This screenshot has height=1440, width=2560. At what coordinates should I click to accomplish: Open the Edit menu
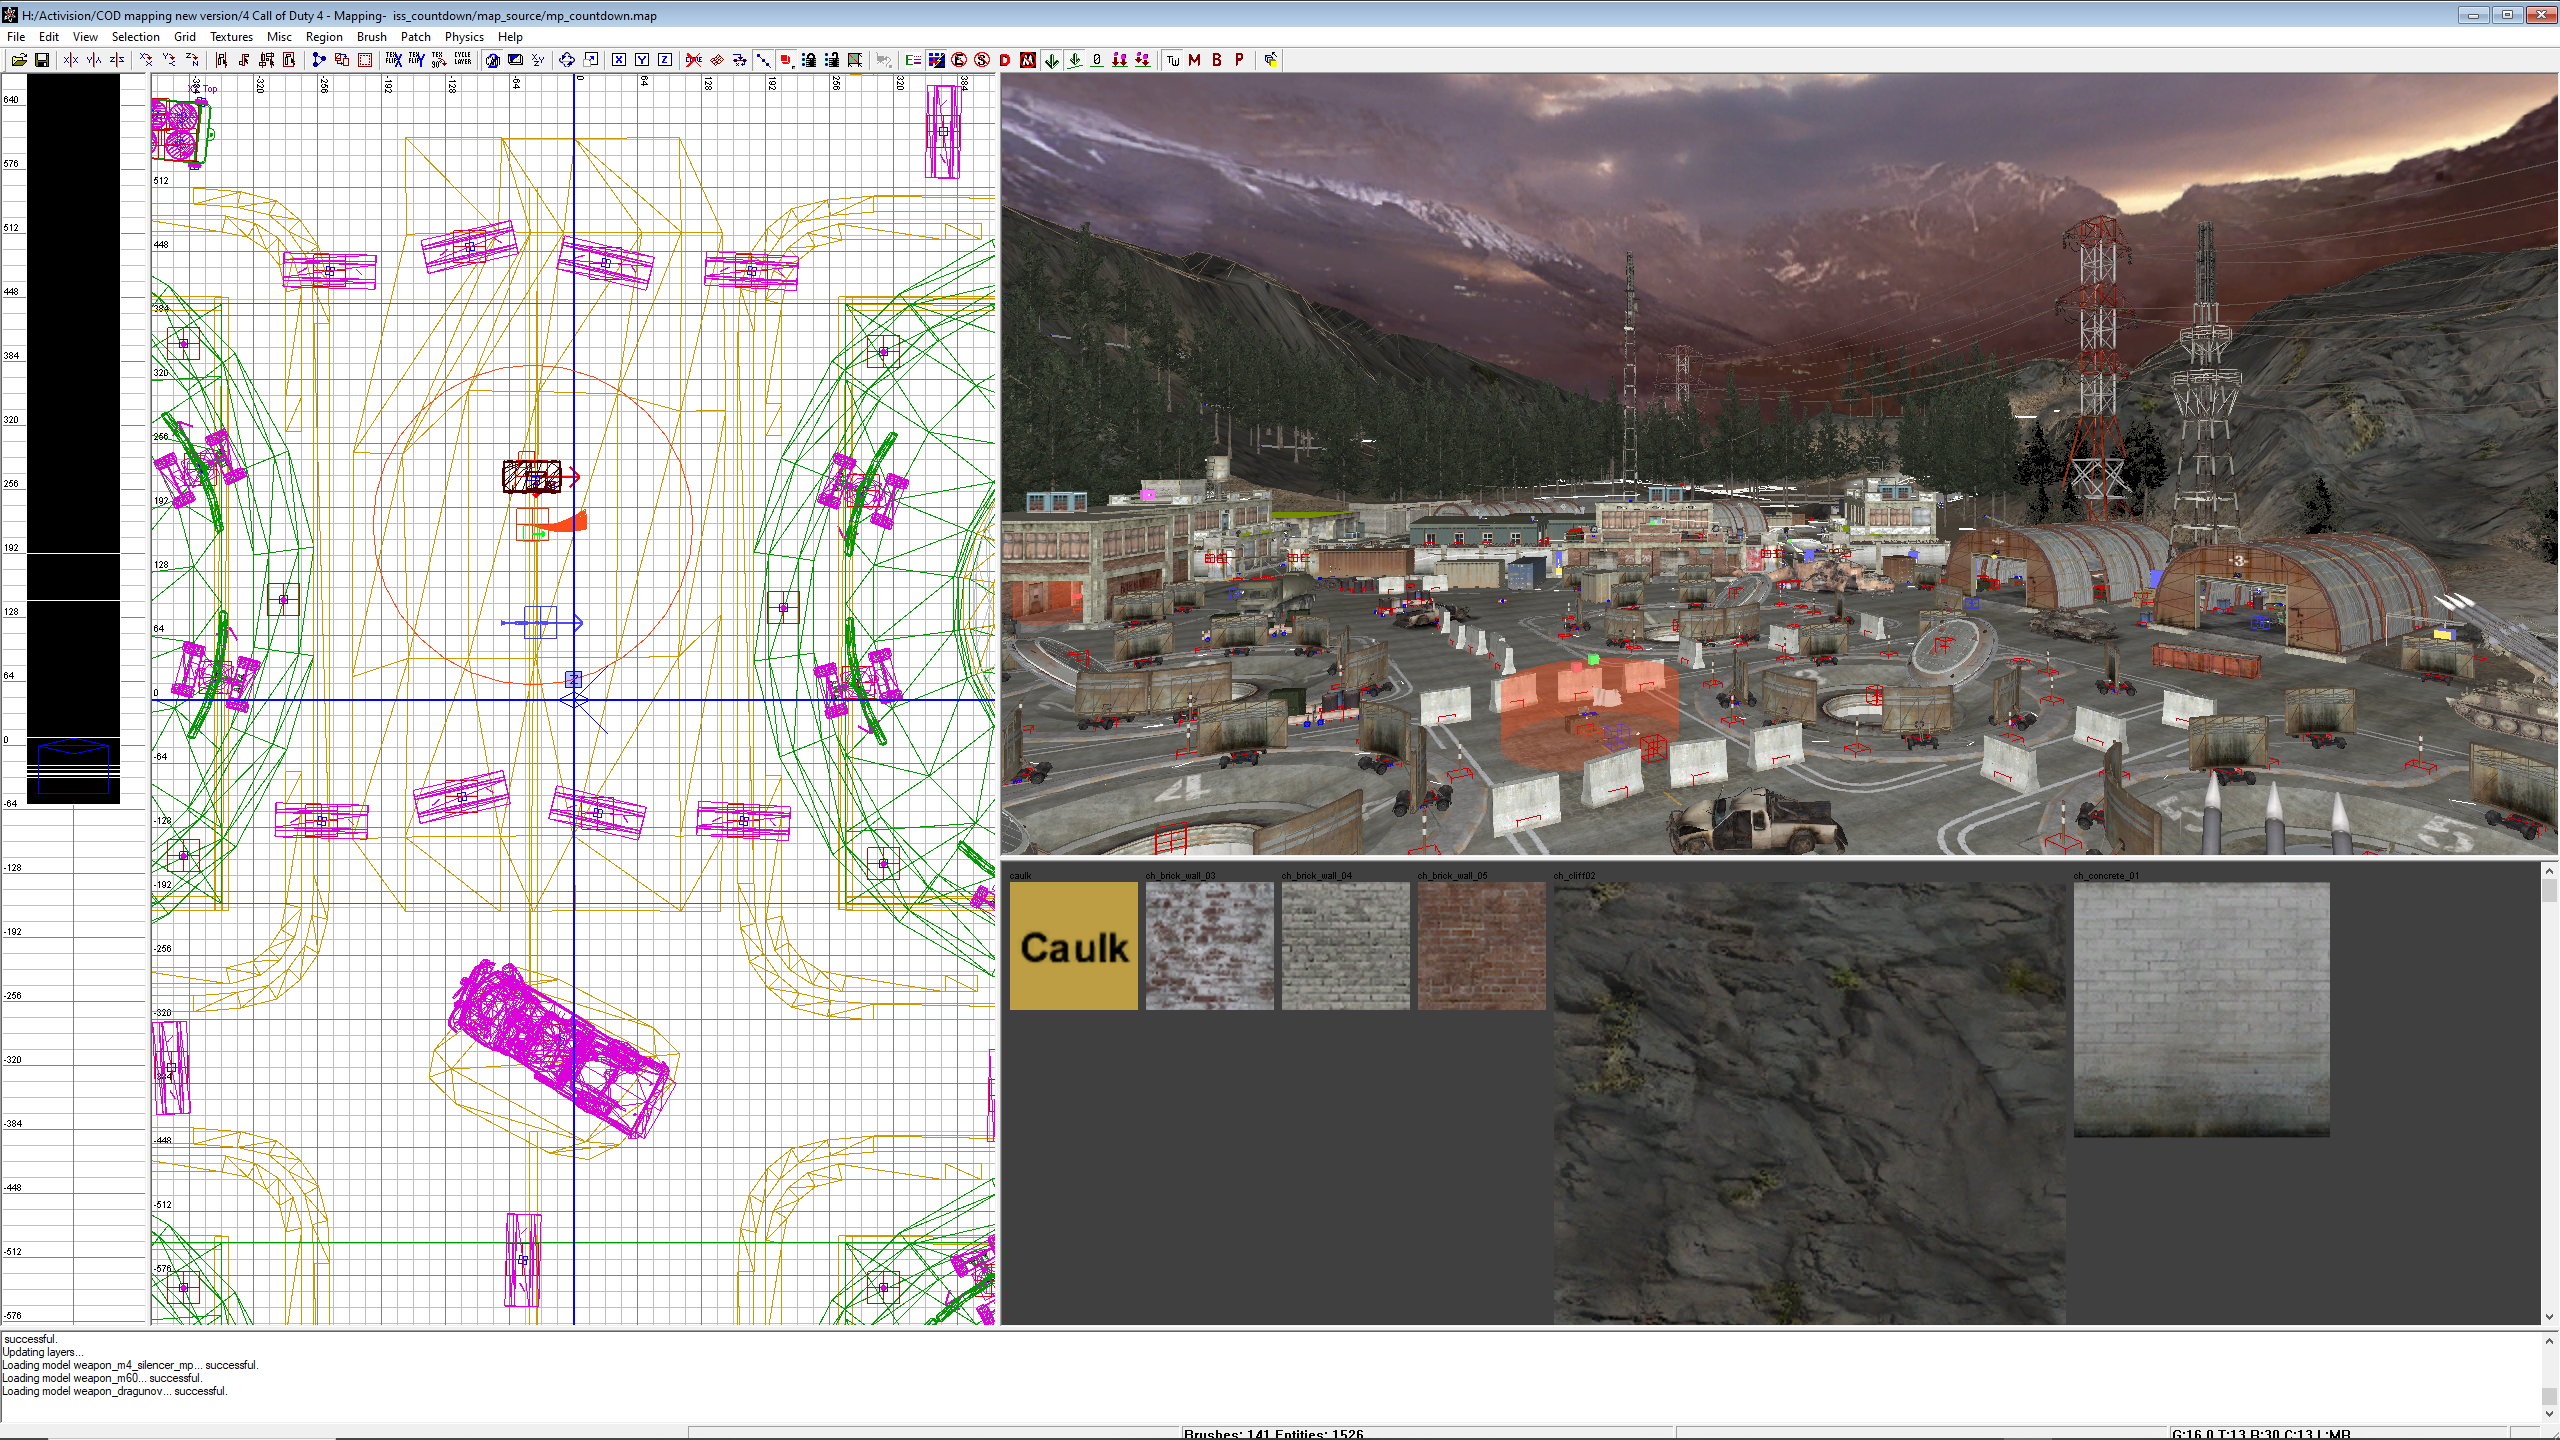click(49, 37)
